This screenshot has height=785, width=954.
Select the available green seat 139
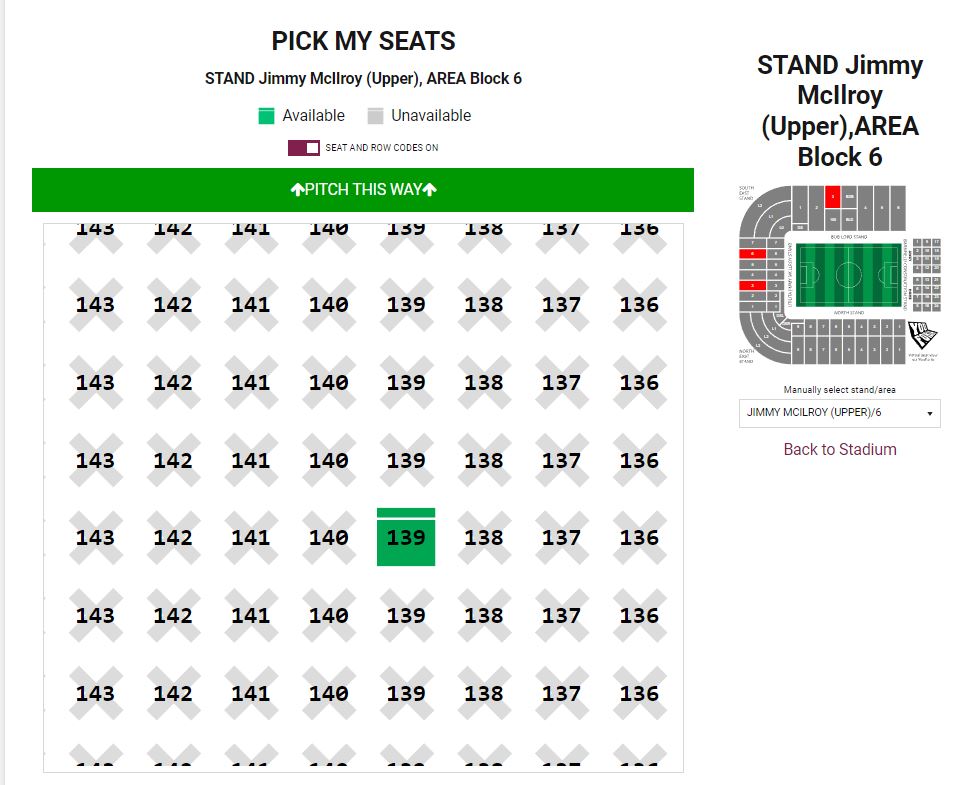[x=406, y=538]
